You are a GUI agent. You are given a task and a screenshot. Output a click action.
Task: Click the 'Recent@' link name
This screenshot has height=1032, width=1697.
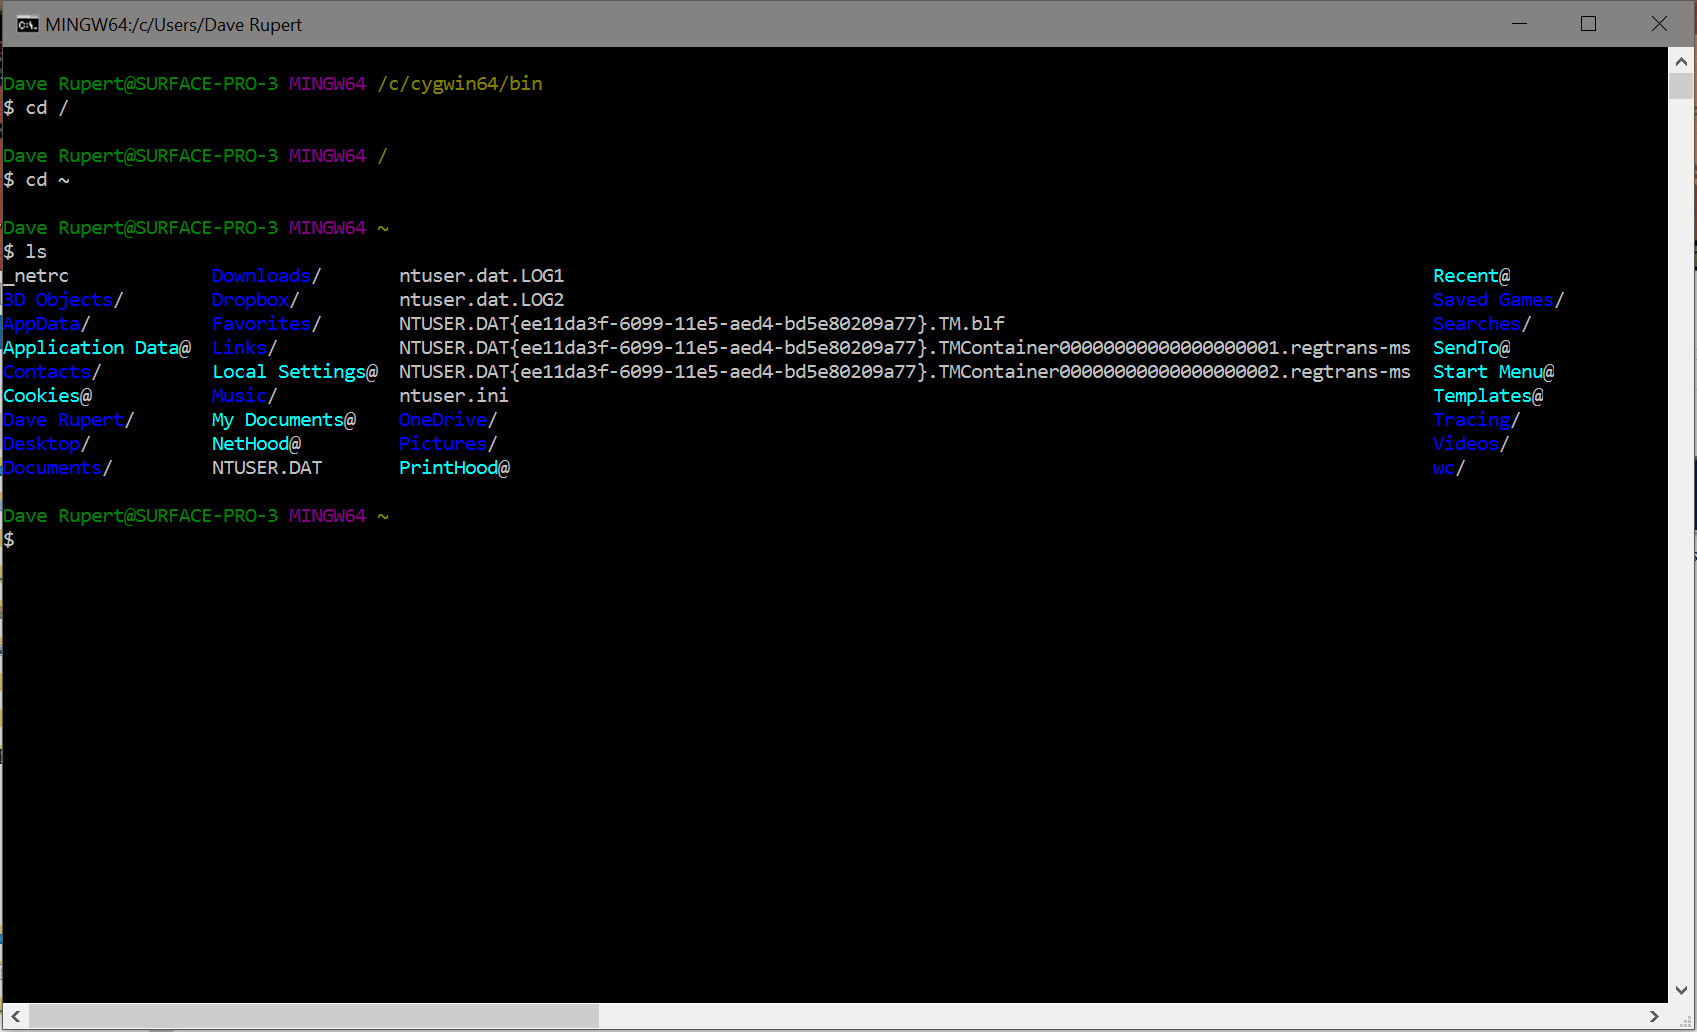coord(1472,276)
